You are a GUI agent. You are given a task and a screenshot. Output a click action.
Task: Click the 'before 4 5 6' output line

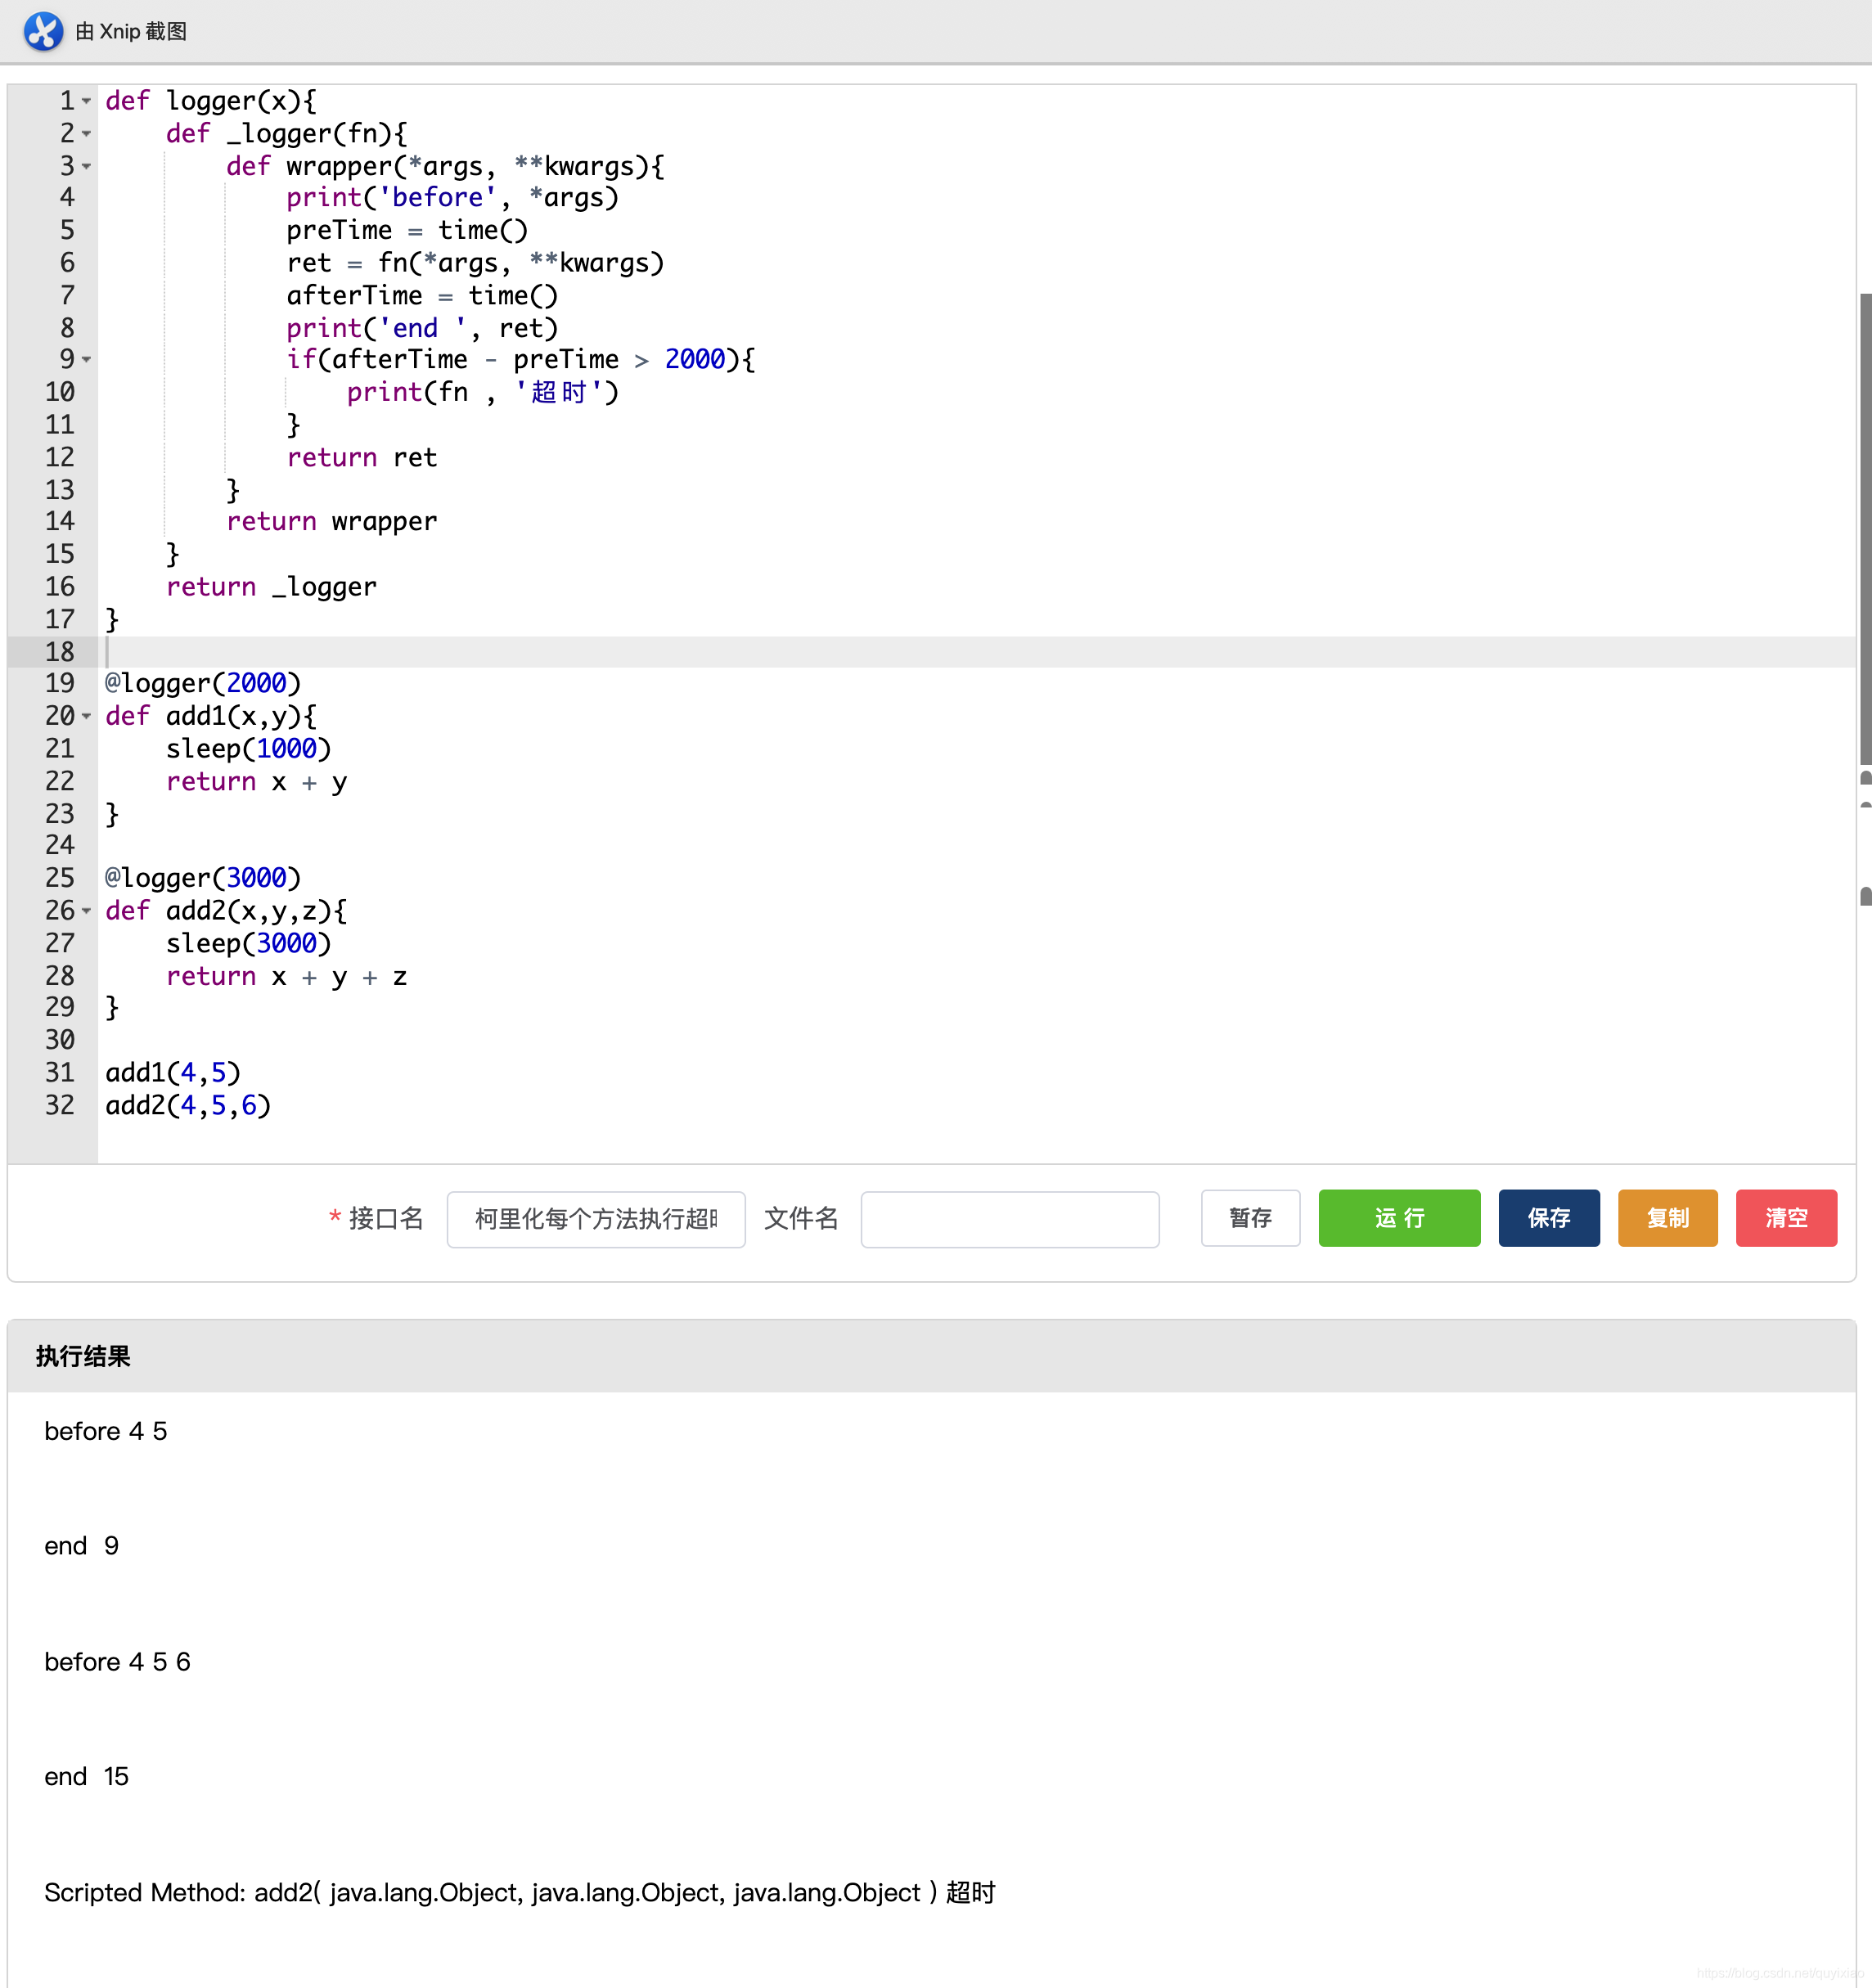pyautogui.click(x=117, y=1662)
